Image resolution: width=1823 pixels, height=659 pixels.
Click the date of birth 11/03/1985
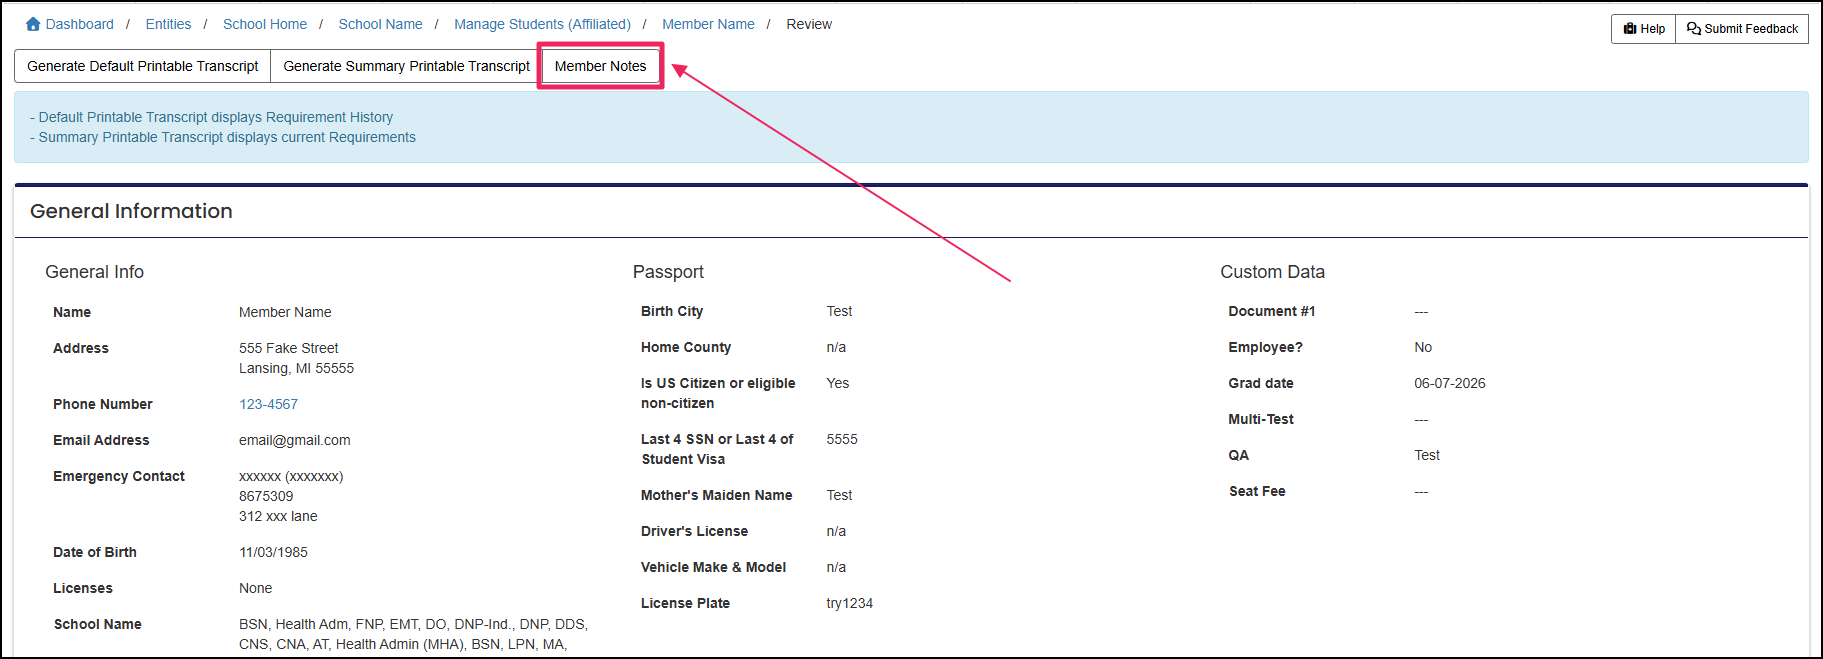click(x=273, y=552)
